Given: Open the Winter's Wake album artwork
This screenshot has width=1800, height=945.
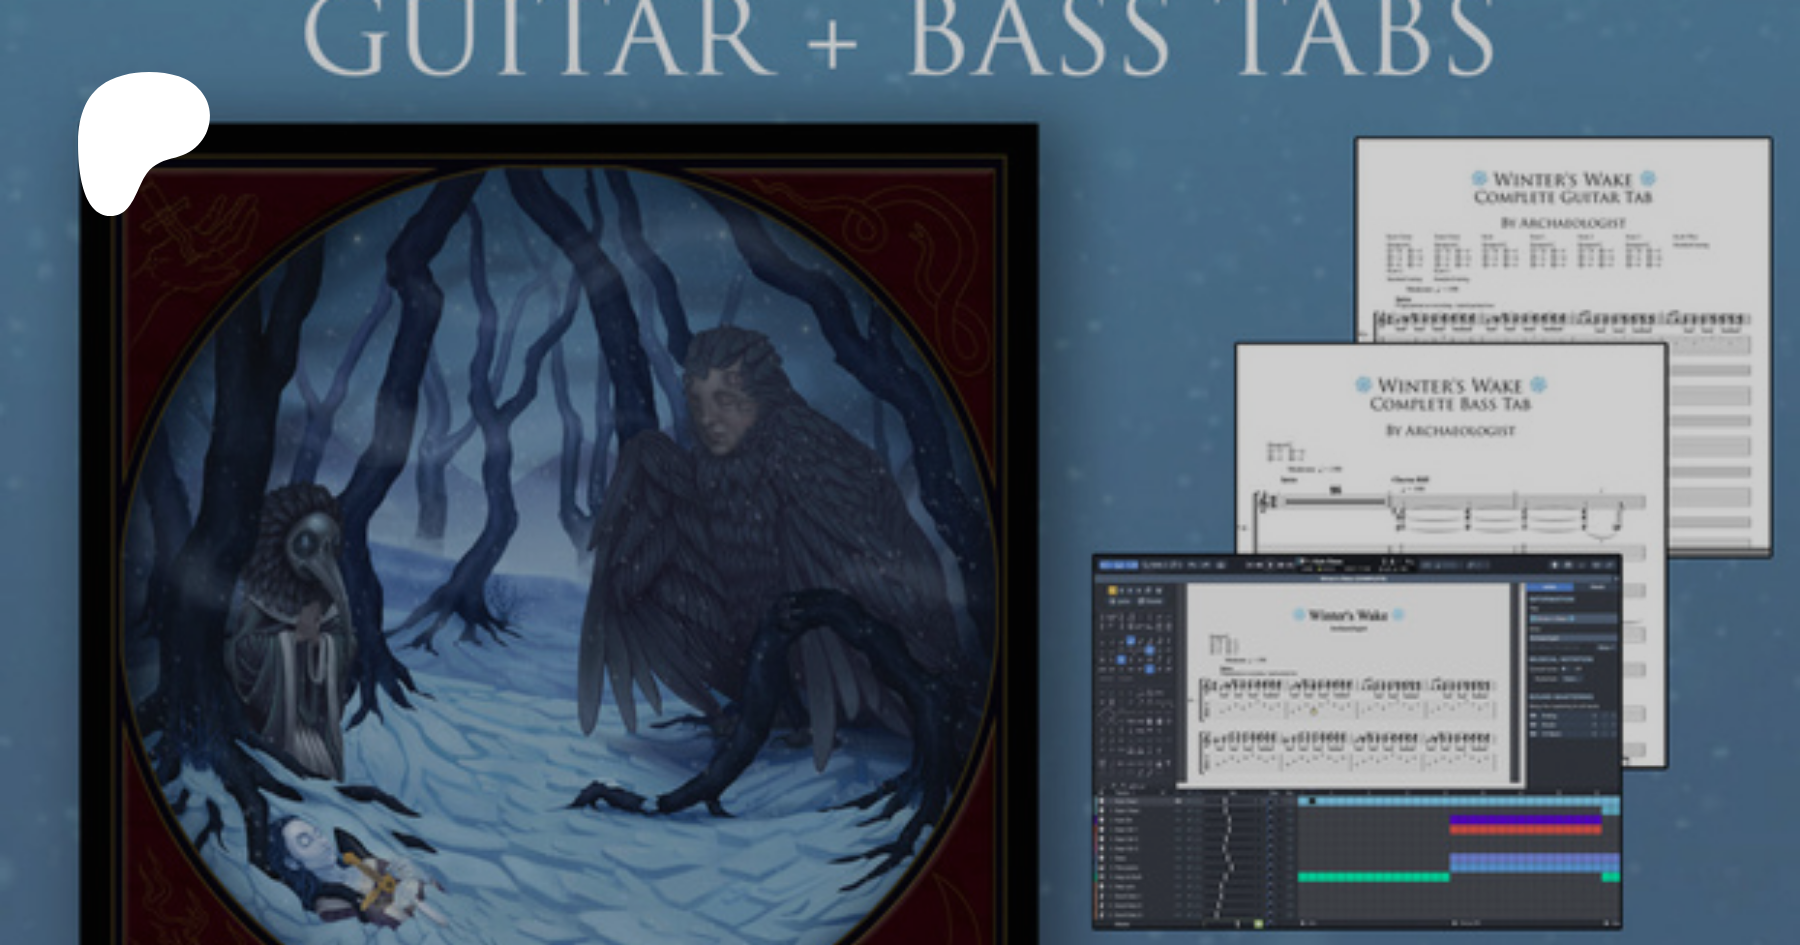Looking at the screenshot, I should [560, 534].
